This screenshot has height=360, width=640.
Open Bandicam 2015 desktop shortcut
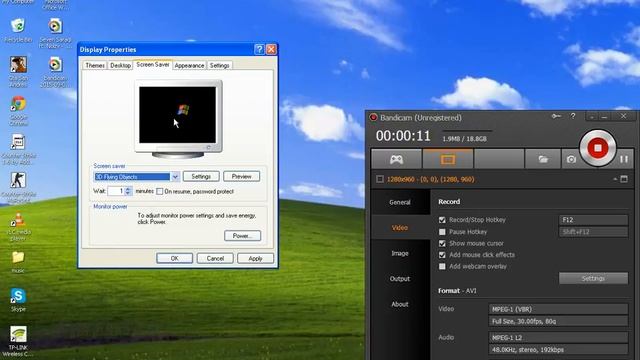[x=55, y=72]
